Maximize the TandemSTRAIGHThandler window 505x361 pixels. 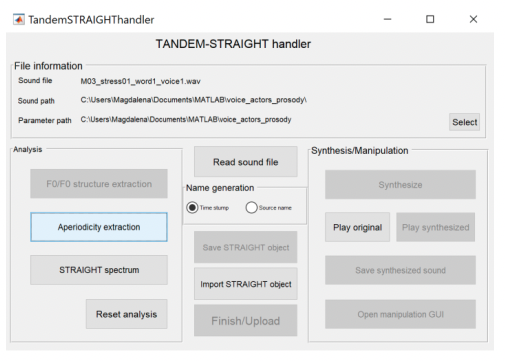tap(430, 19)
